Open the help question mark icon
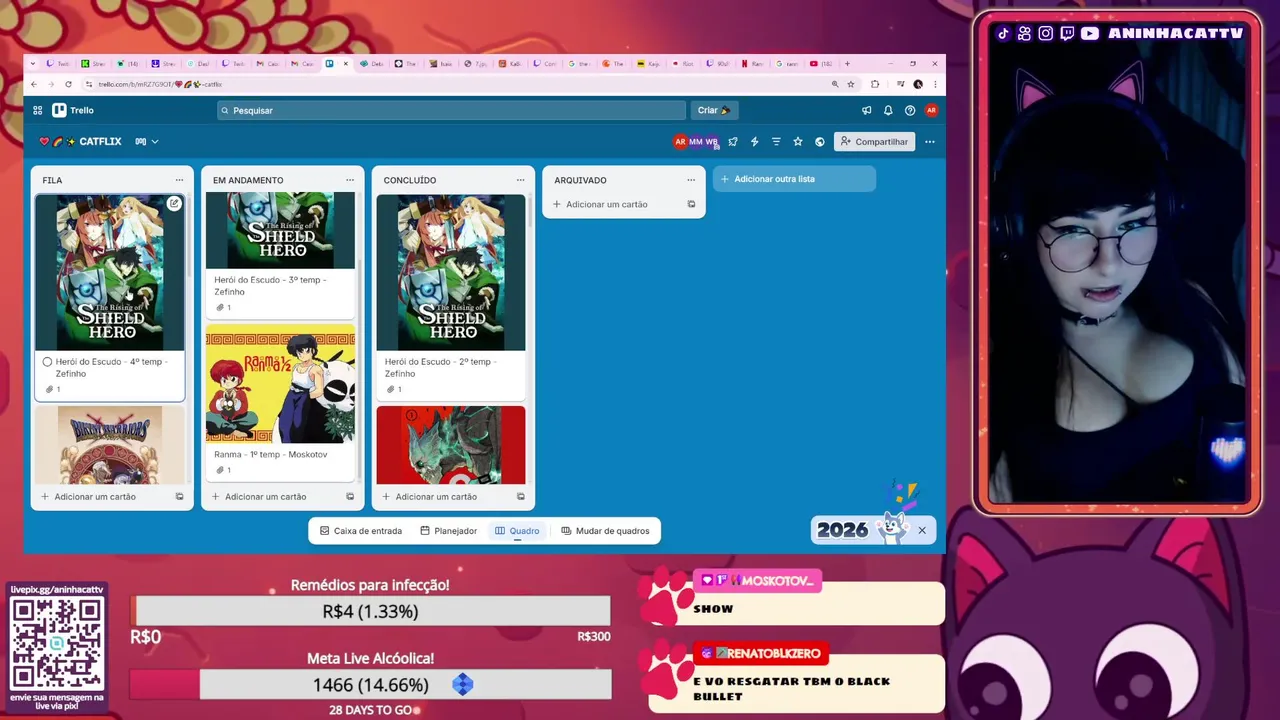Image resolution: width=1280 pixels, height=720 pixels. click(x=910, y=110)
